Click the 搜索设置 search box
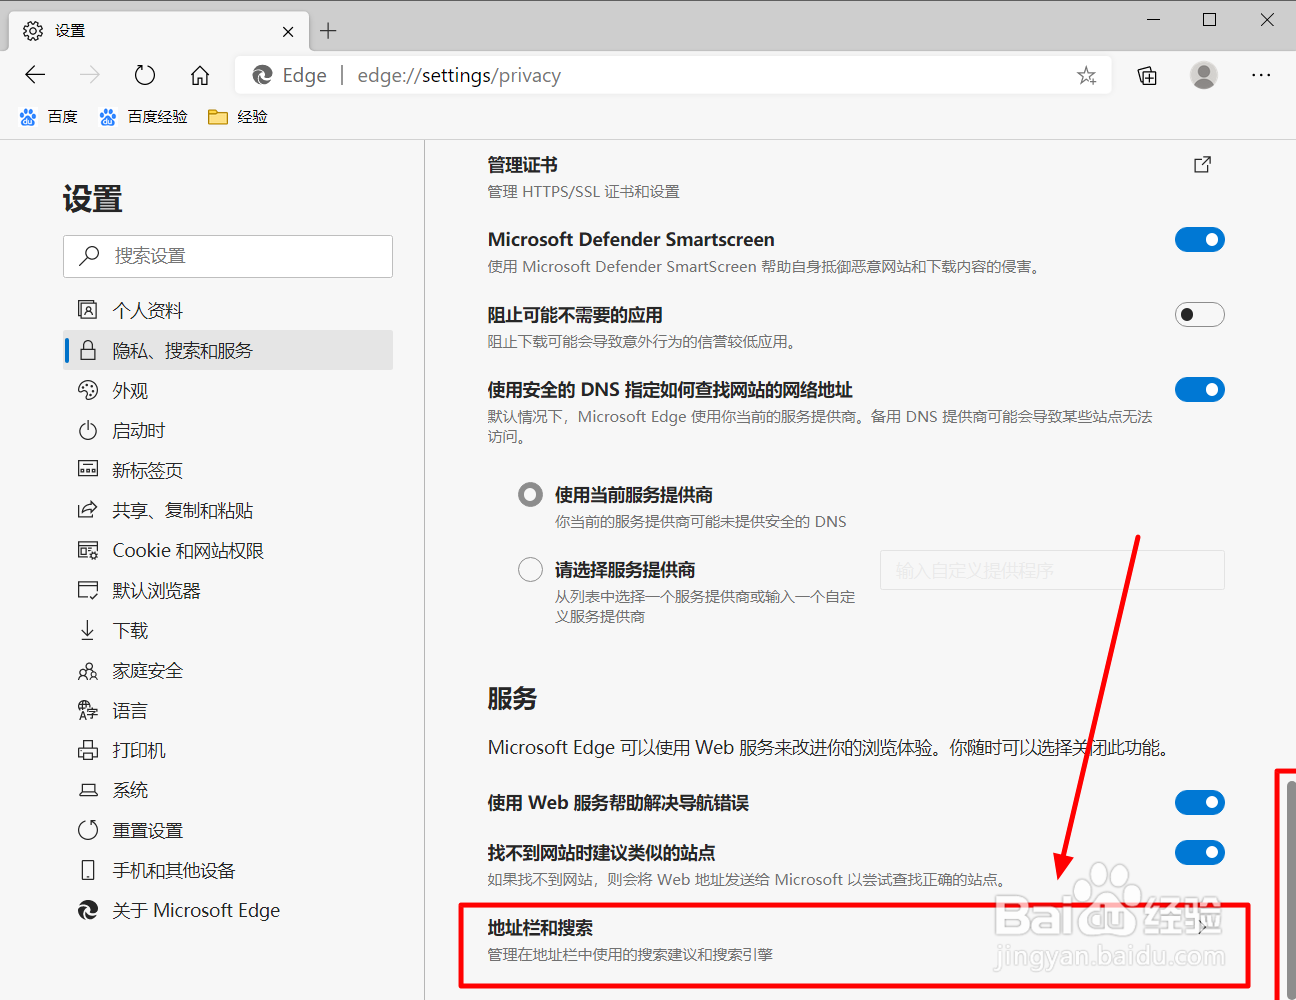 point(228,256)
